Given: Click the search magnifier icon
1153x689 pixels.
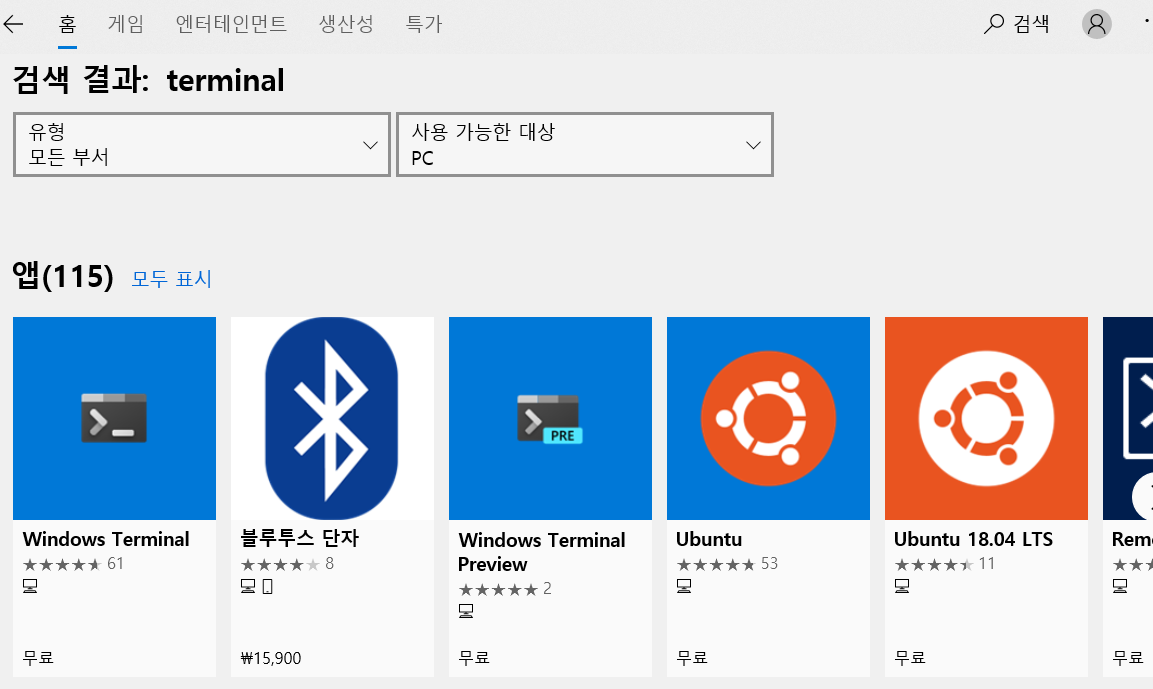Looking at the screenshot, I should click(993, 24).
